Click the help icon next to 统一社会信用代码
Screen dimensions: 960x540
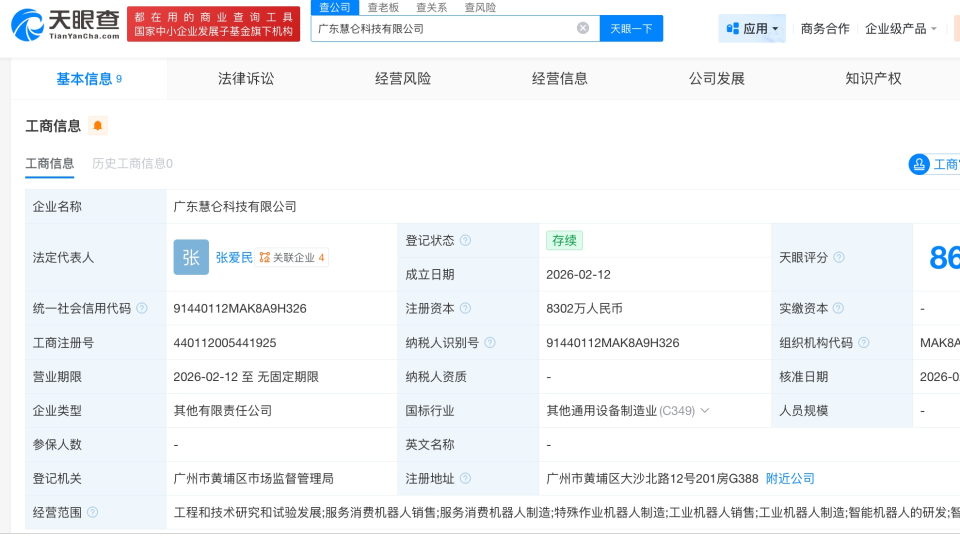point(142,309)
